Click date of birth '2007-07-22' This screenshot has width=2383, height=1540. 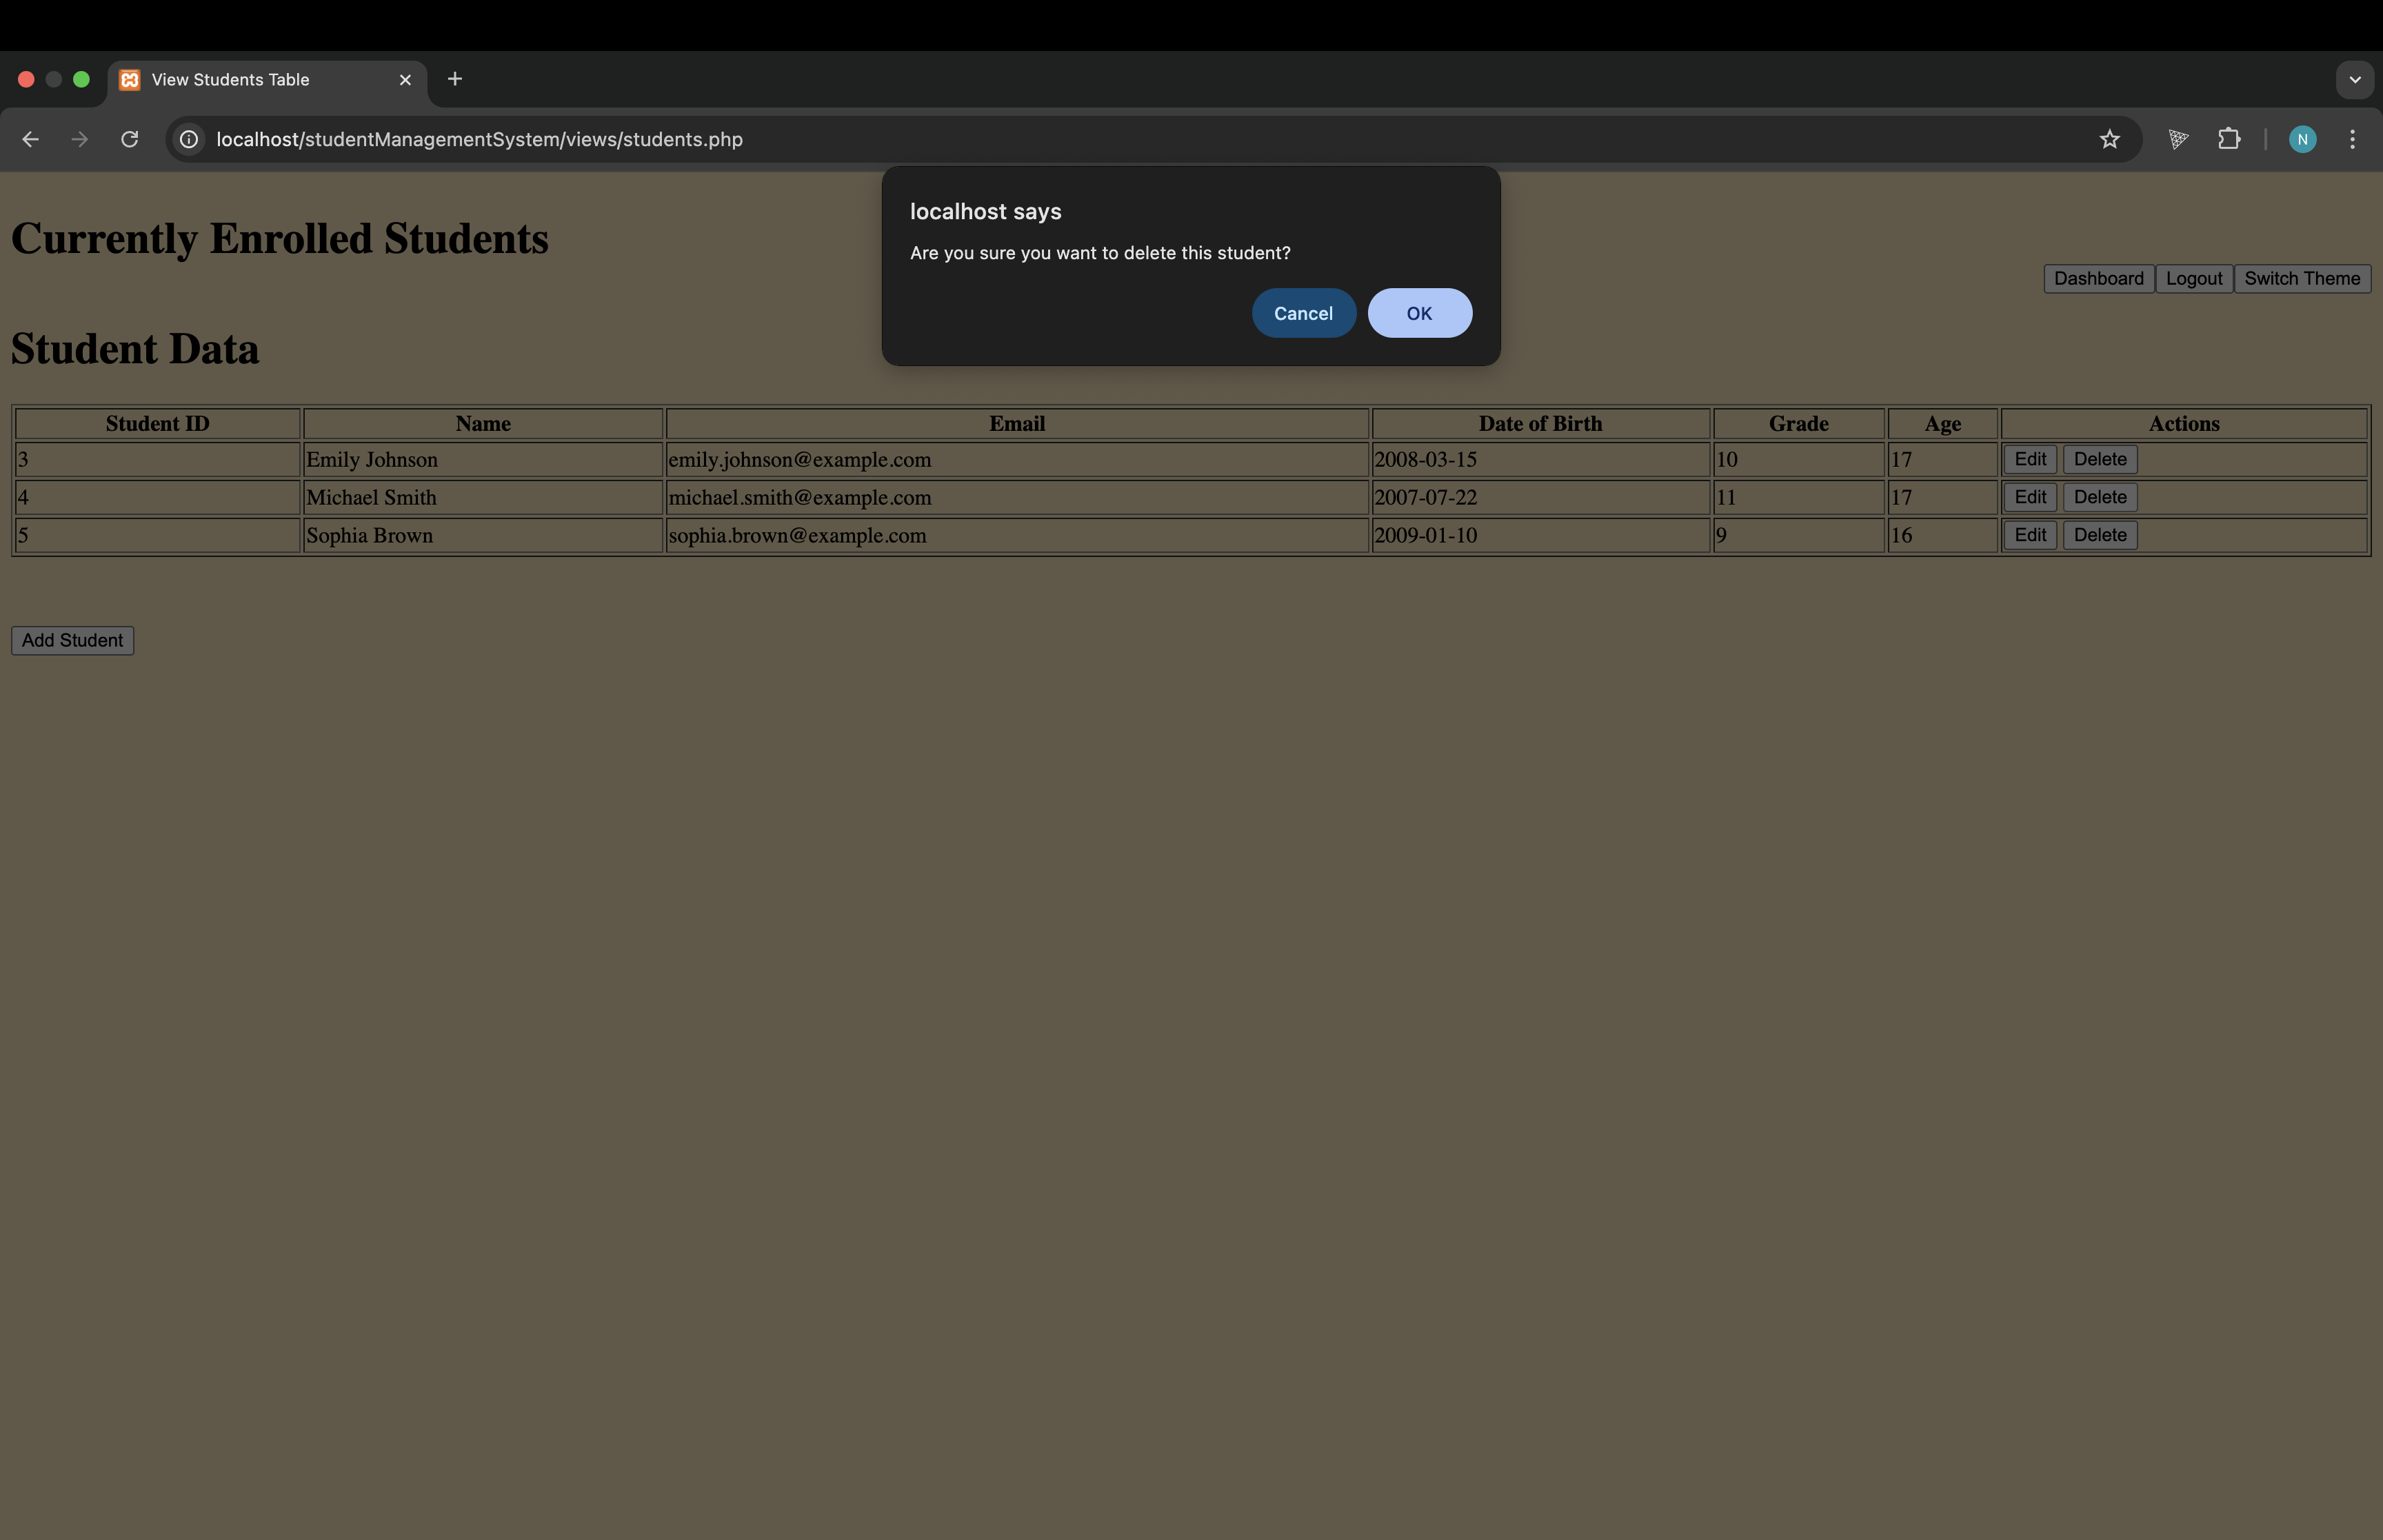[x=1425, y=498]
